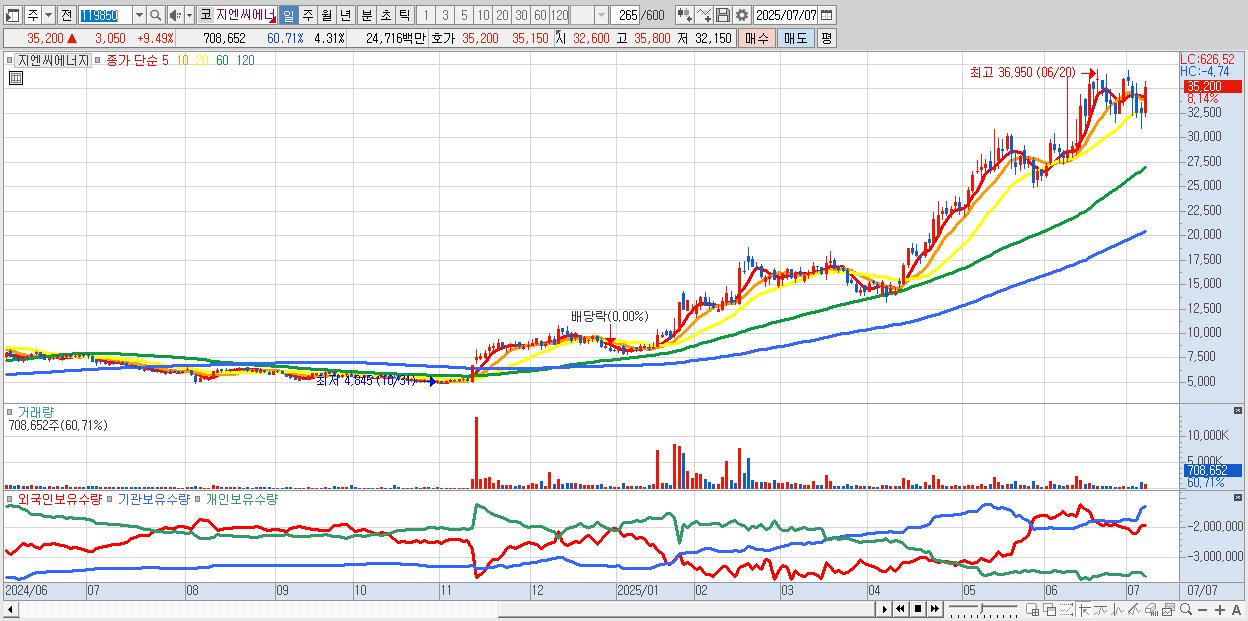The image size is (1248, 621).
Task: Expand the stock code 119850 dropdown arrow
Action: tap(139, 15)
